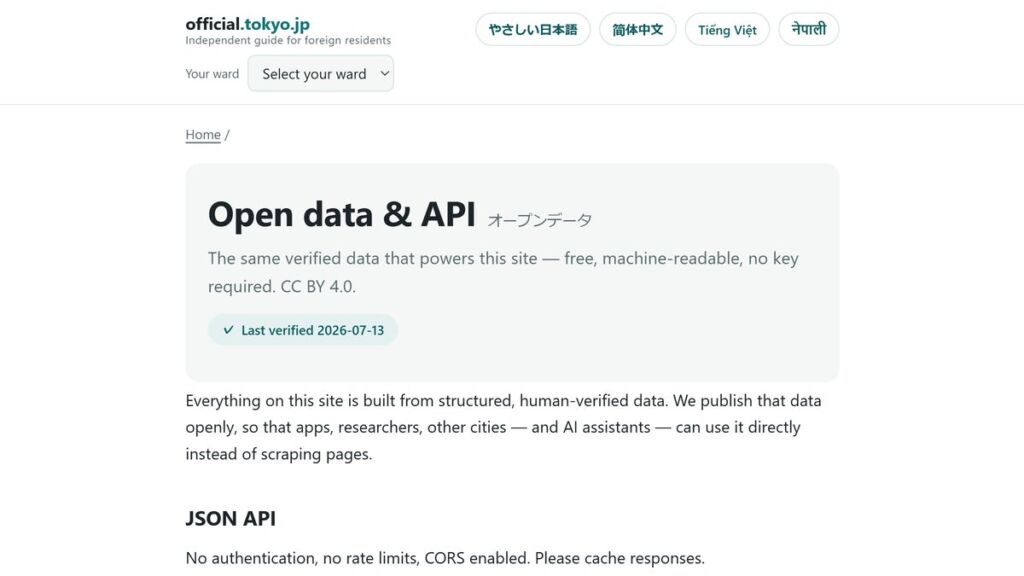Open the Select your ward dropdown

(x=321, y=74)
